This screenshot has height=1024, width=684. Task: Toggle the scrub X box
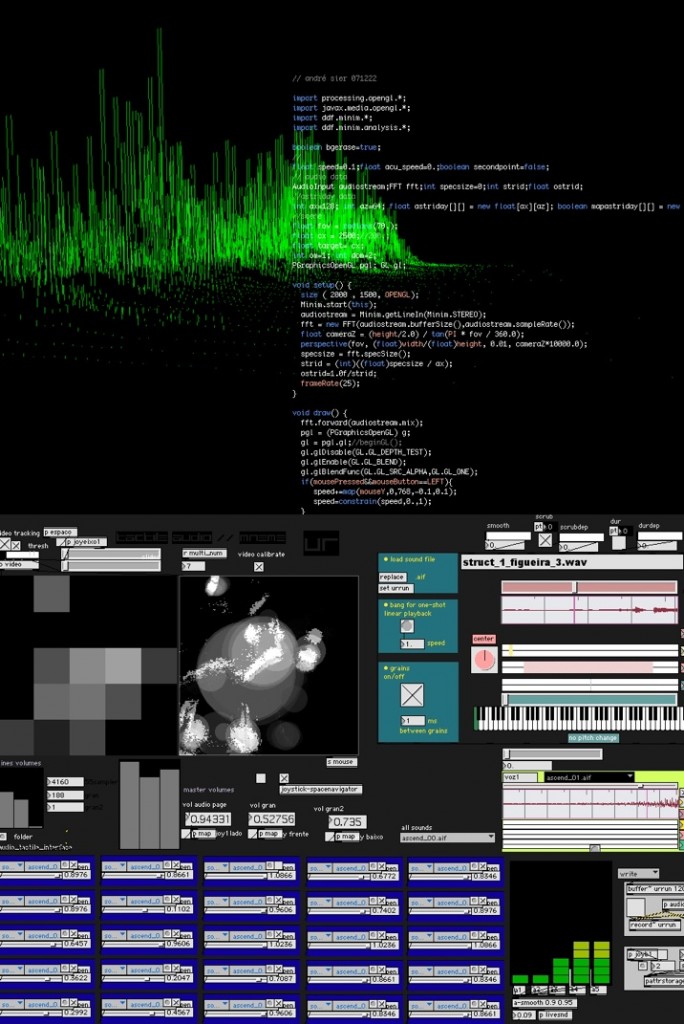pos(545,540)
